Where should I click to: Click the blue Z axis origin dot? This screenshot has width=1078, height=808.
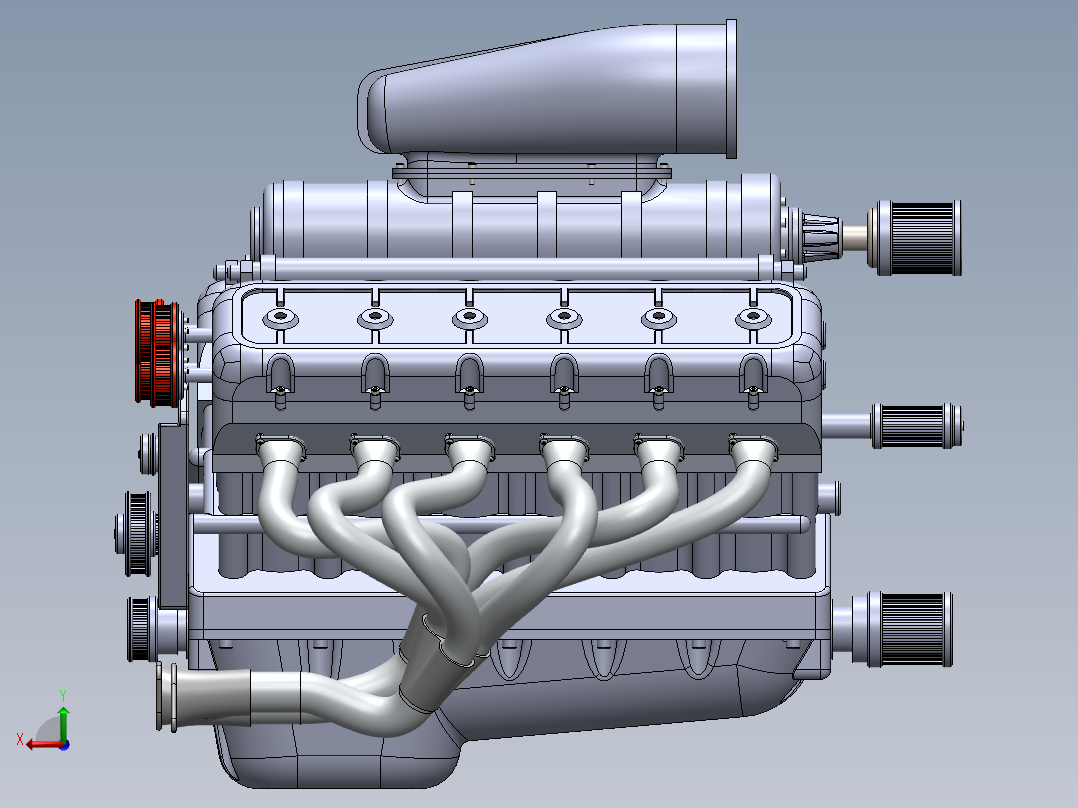coord(64,746)
